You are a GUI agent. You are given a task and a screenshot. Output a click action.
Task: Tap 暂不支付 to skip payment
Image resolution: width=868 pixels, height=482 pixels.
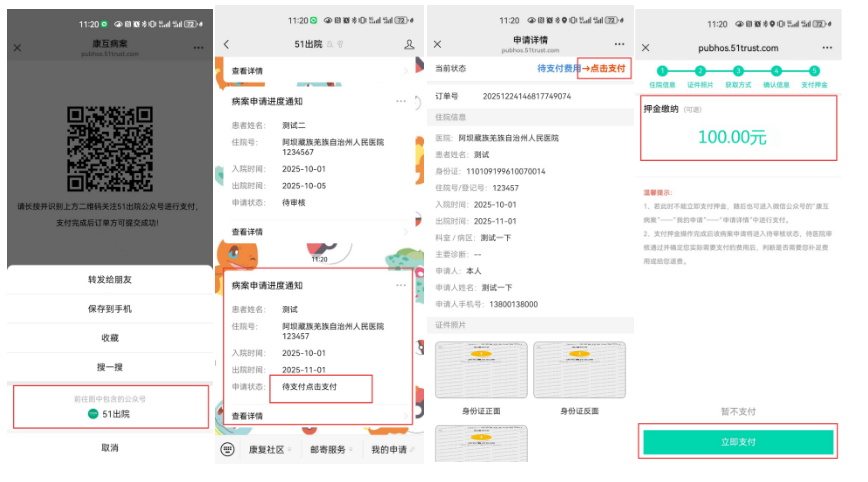point(737,410)
